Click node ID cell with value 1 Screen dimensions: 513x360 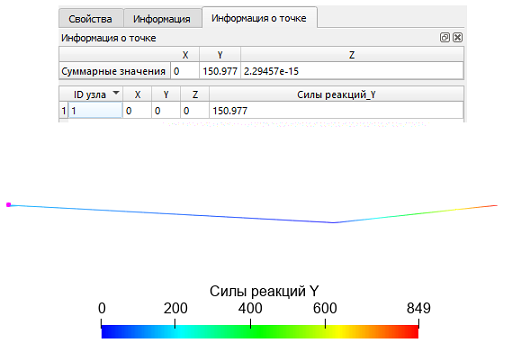point(95,110)
